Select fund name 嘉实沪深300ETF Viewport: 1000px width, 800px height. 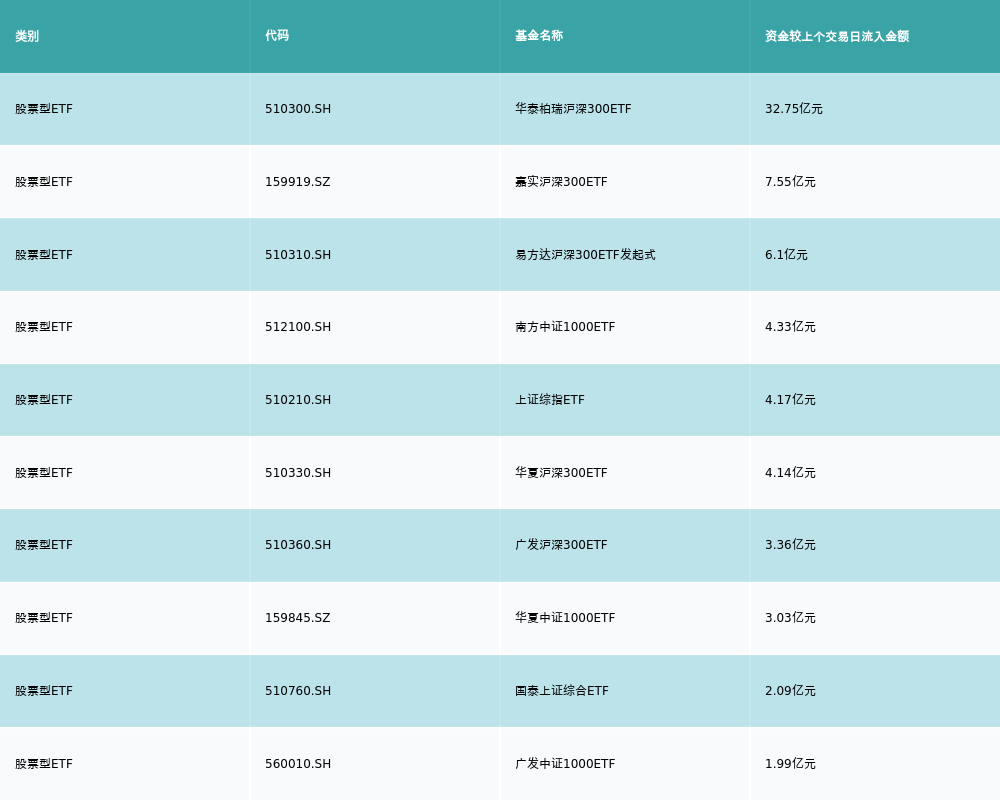point(561,182)
